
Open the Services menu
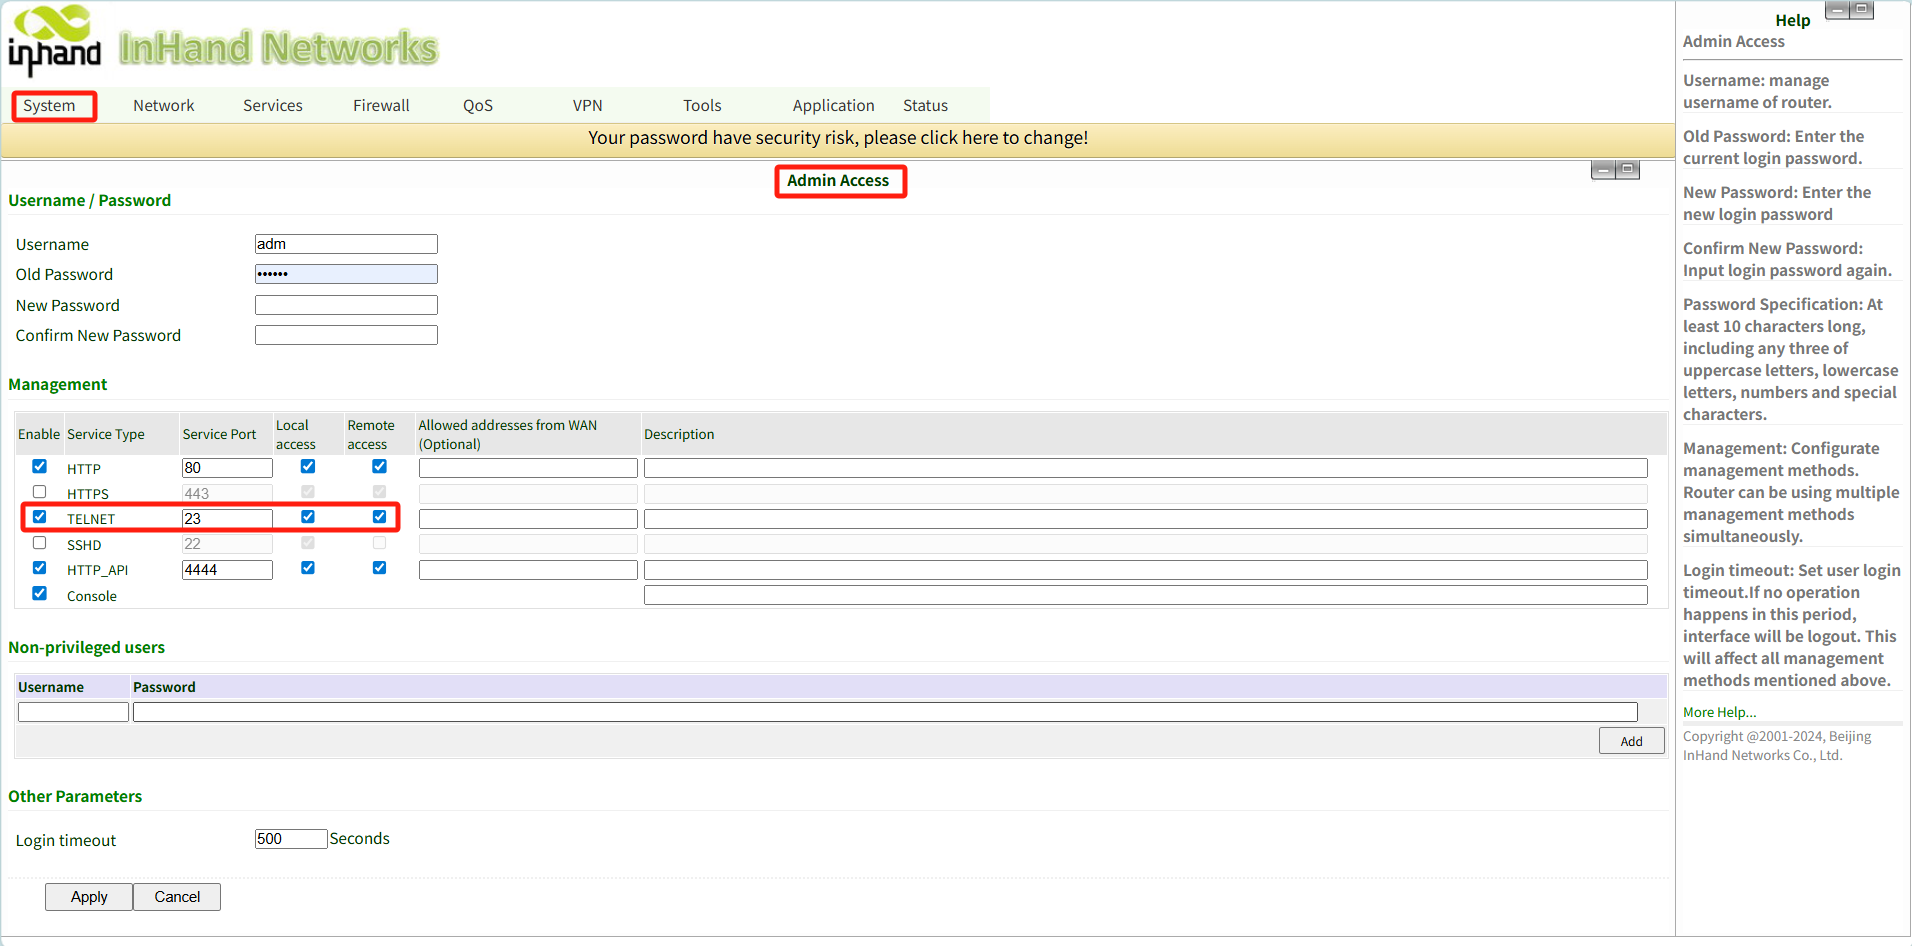(273, 105)
